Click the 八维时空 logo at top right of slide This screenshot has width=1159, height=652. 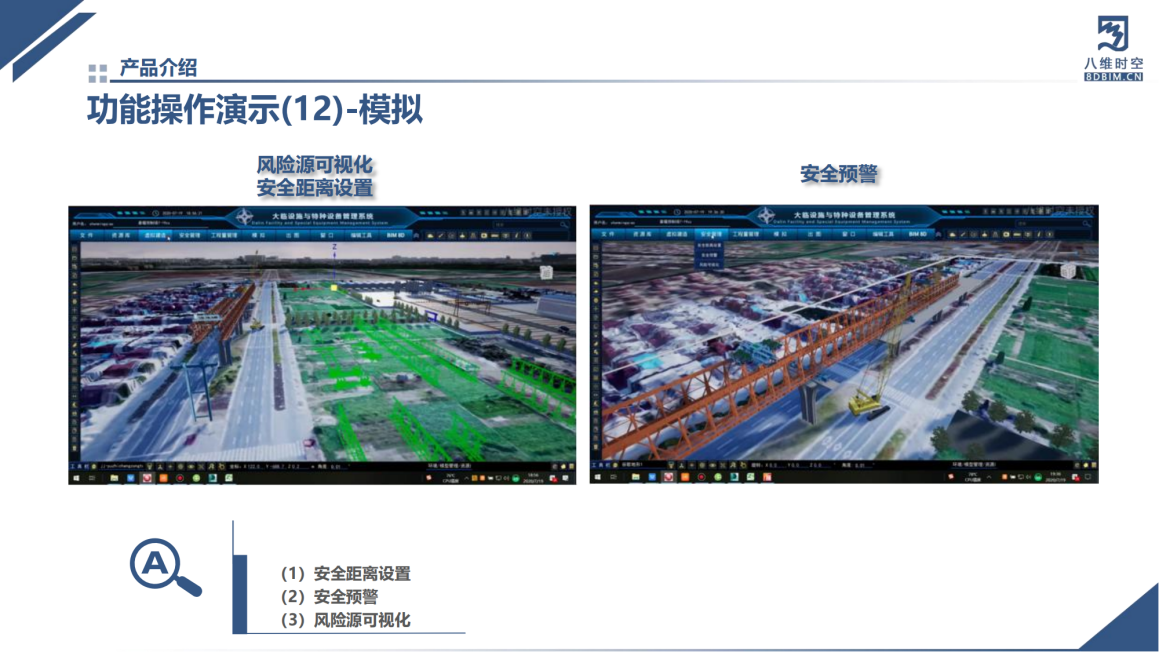tap(1112, 47)
